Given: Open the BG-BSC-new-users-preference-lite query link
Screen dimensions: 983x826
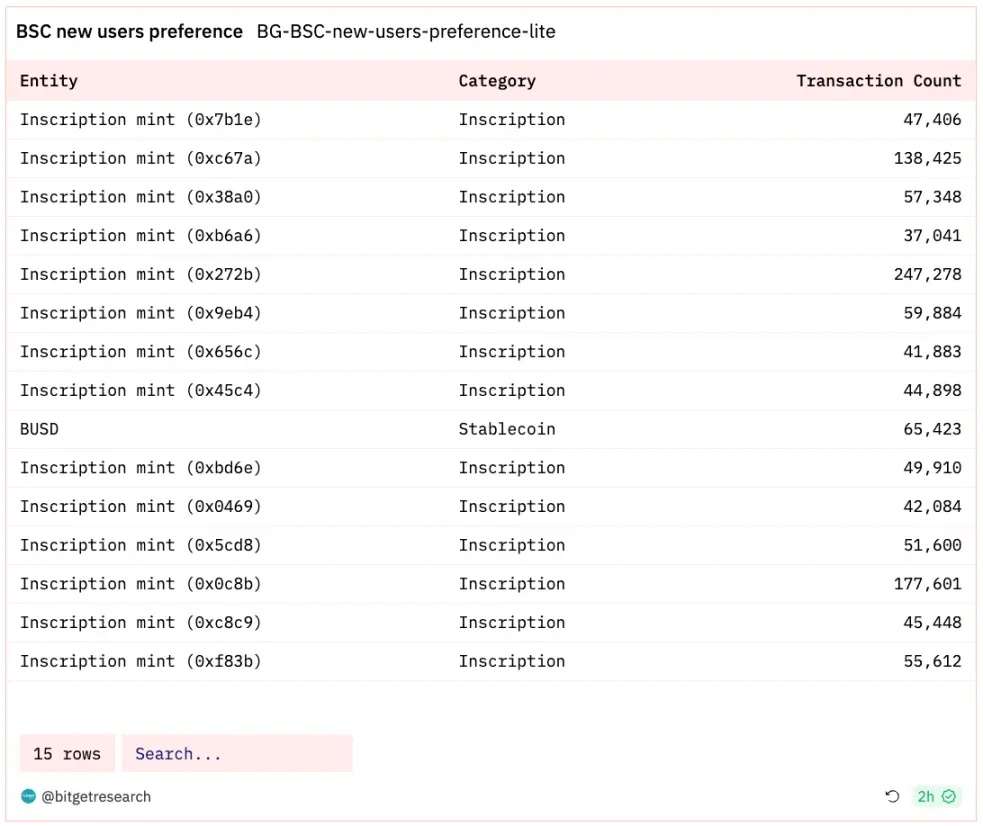Looking at the screenshot, I should pyautogui.click(x=406, y=31).
